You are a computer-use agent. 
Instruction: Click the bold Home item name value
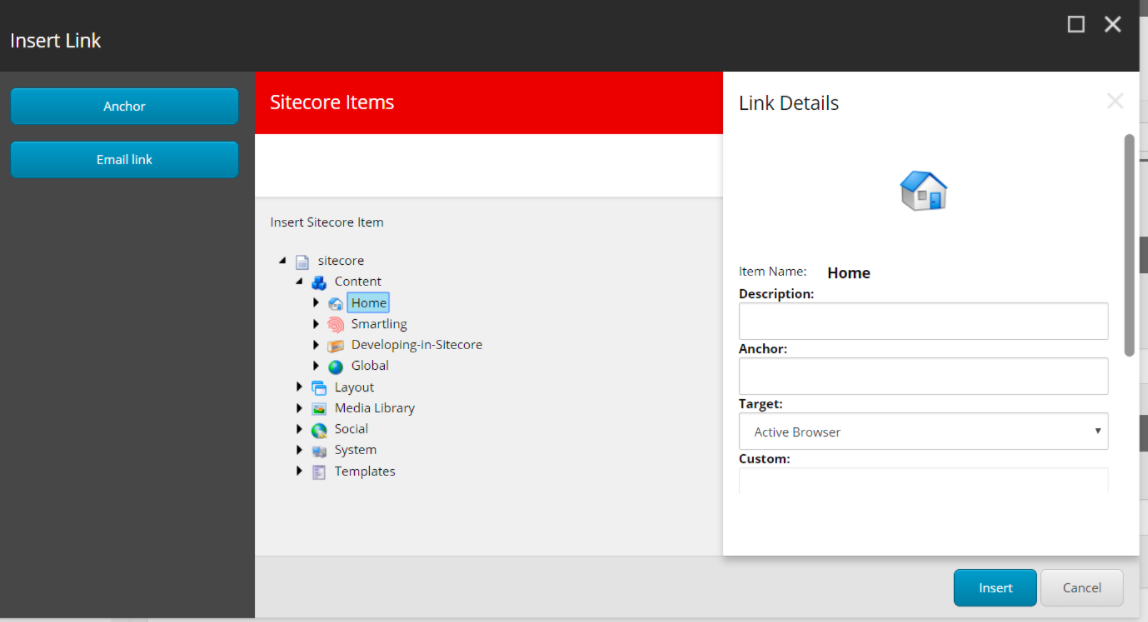coord(849,273)
